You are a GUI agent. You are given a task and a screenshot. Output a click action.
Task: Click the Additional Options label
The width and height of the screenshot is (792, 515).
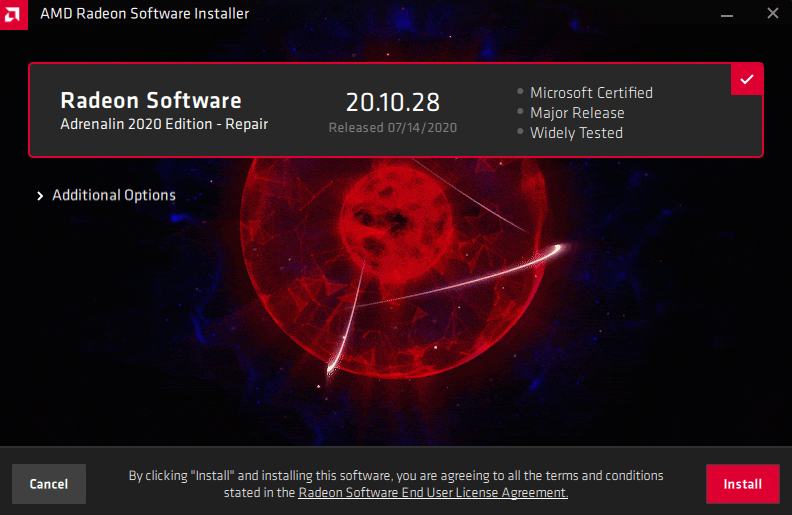tap(114, 195)
